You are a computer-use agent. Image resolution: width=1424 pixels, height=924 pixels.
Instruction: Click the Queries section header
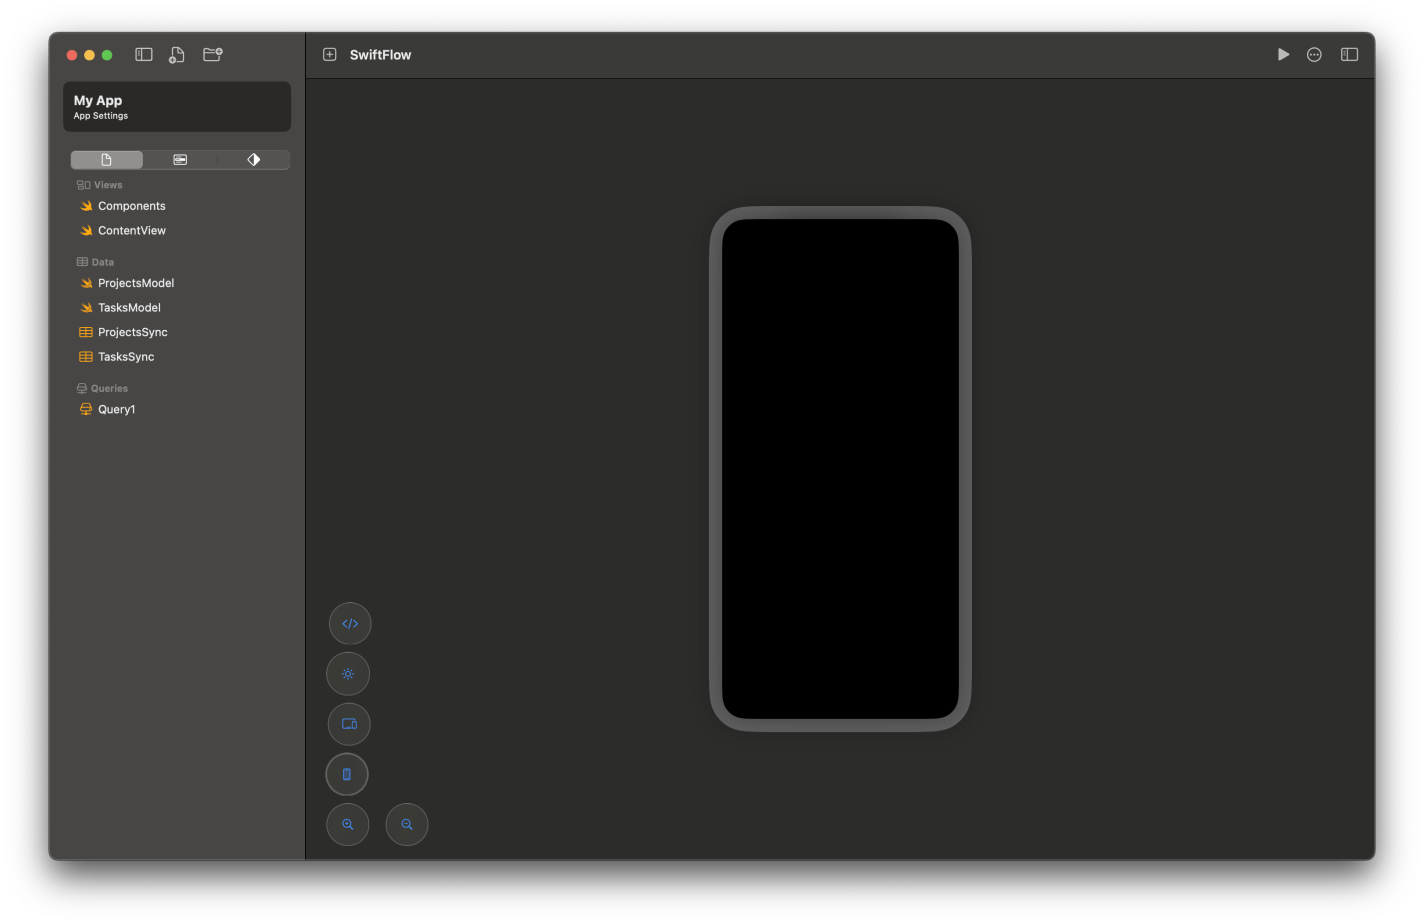(102, 389)
